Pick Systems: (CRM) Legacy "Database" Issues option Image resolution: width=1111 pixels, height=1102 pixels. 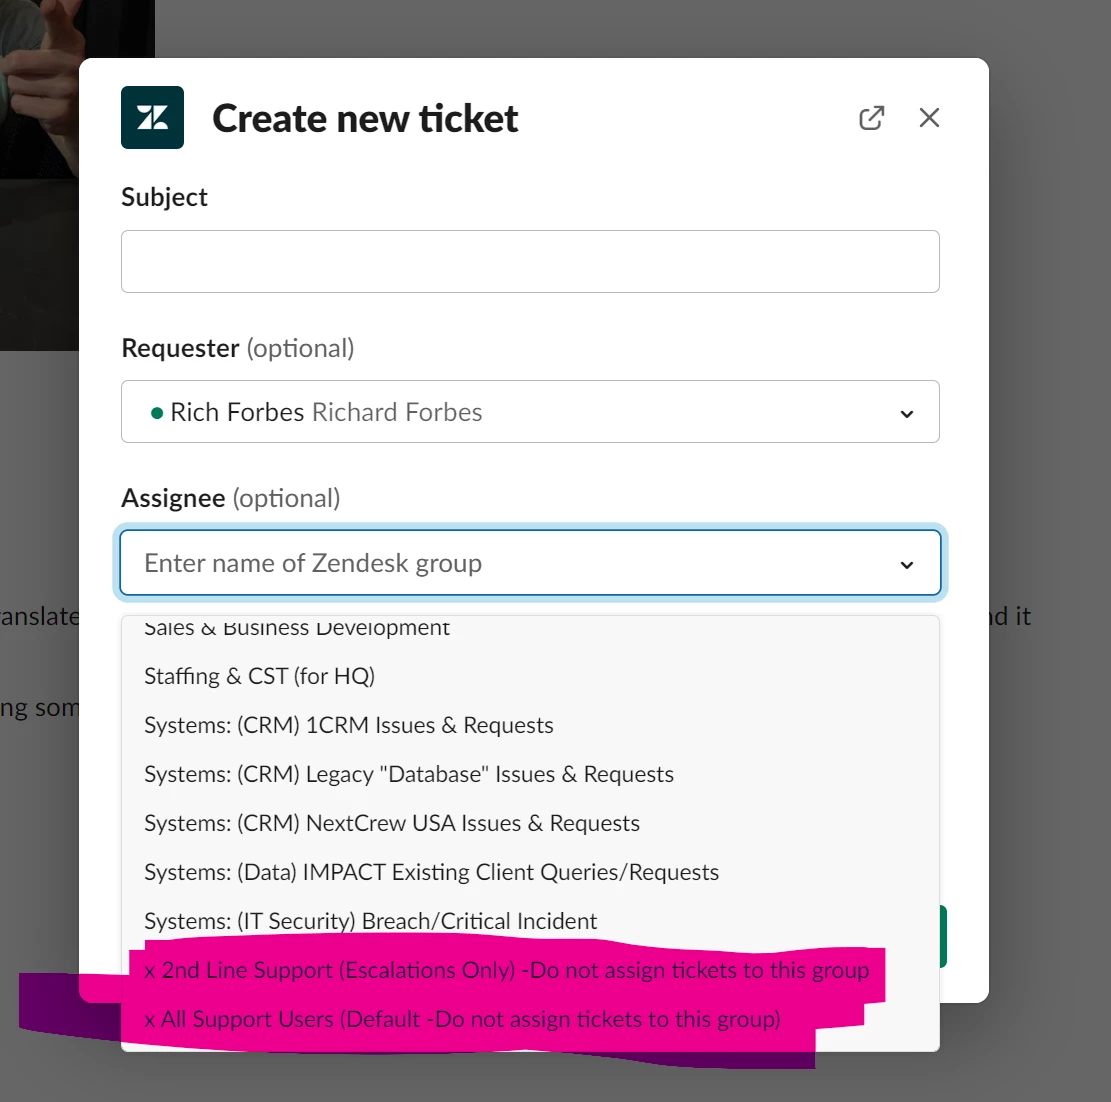click(530, 774)
